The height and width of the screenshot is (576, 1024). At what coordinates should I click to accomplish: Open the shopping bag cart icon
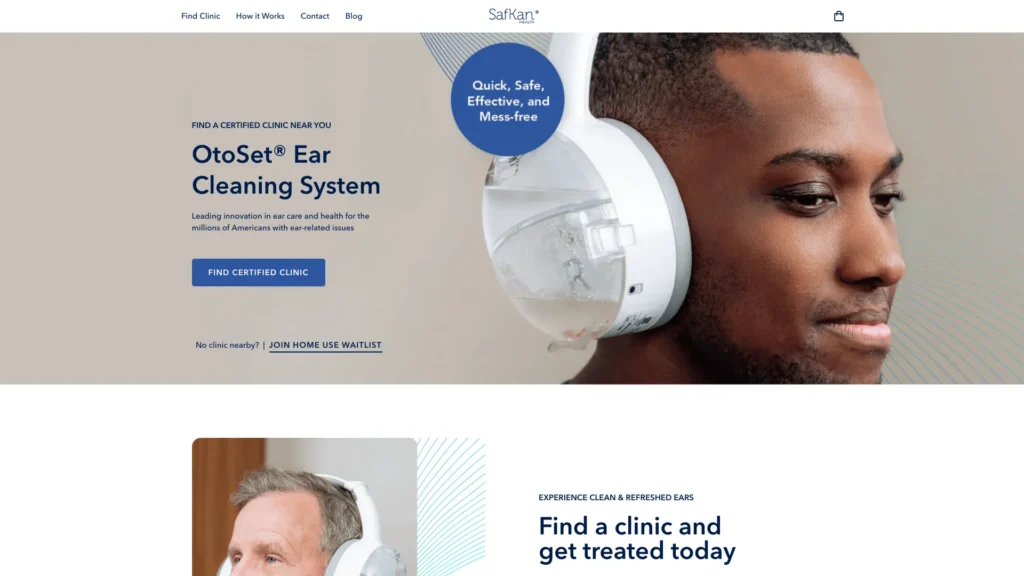pyautogui.click(x=839, y=16)
